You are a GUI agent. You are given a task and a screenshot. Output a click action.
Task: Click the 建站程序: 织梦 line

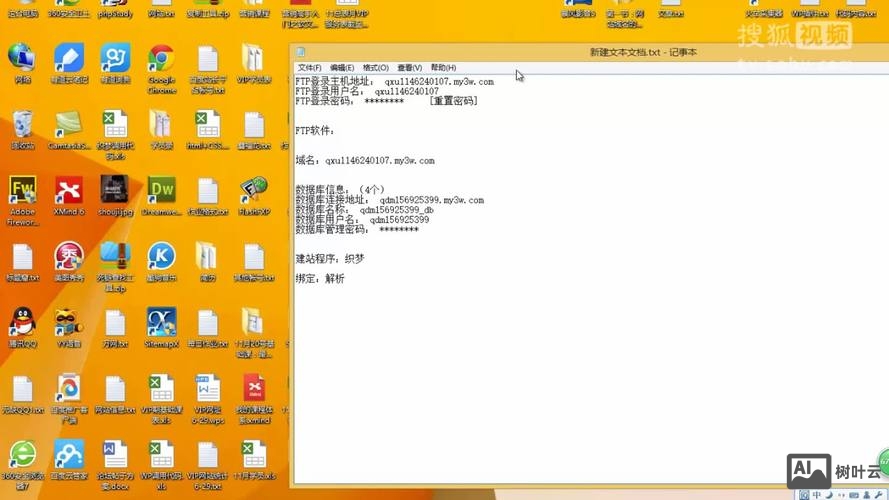[330, 259]
